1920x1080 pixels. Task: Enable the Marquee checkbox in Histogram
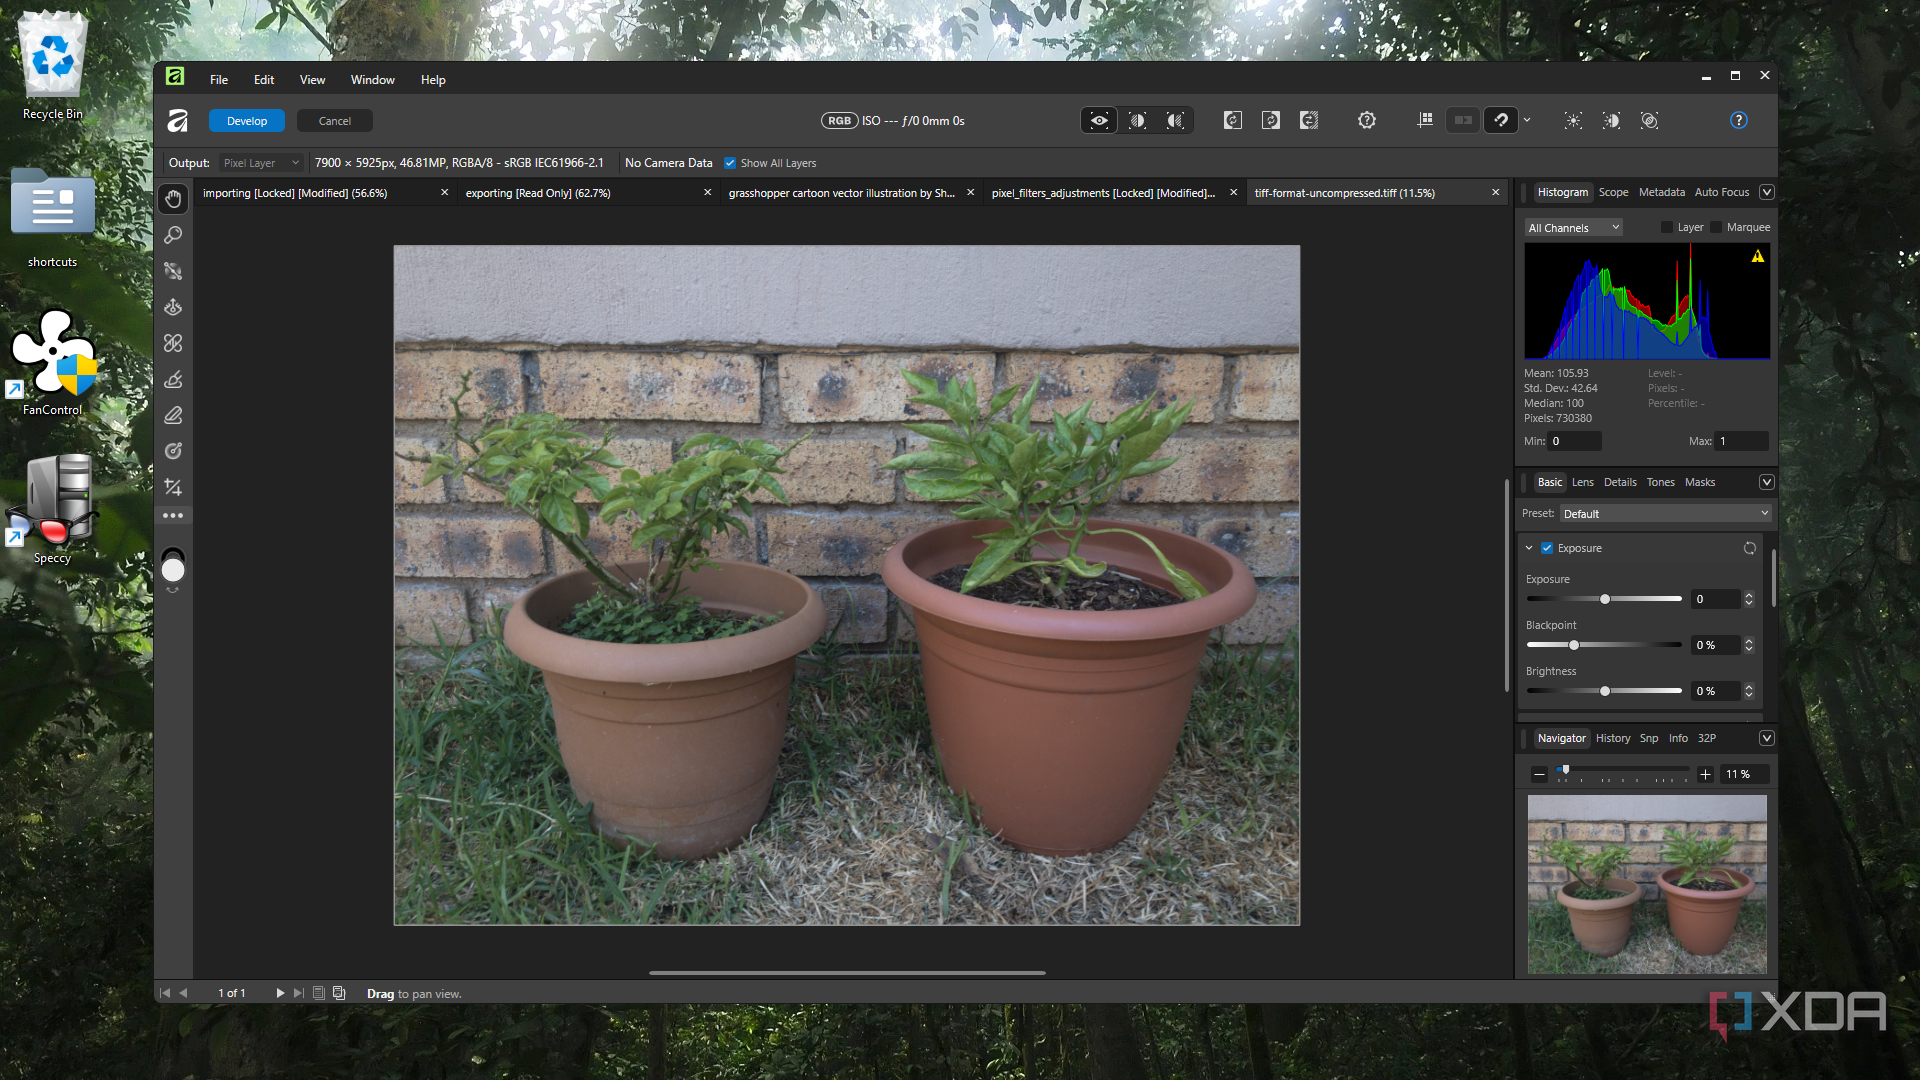(x=1716, y=228)
